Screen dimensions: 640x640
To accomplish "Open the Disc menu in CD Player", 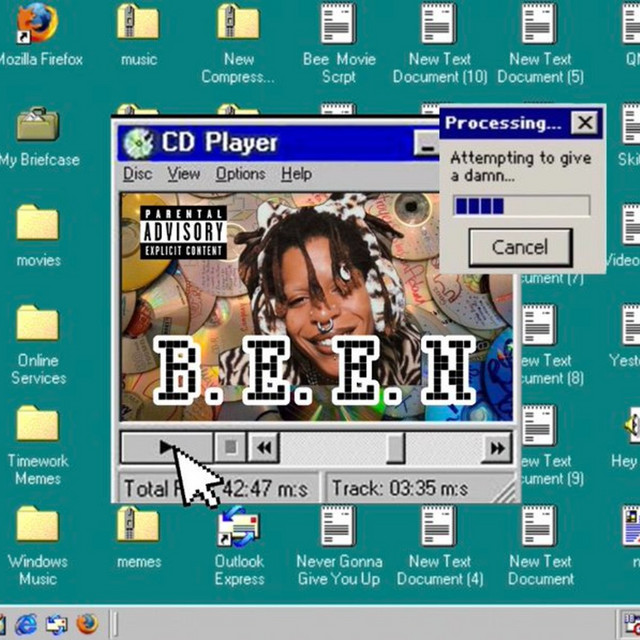I will coord(138,174).
